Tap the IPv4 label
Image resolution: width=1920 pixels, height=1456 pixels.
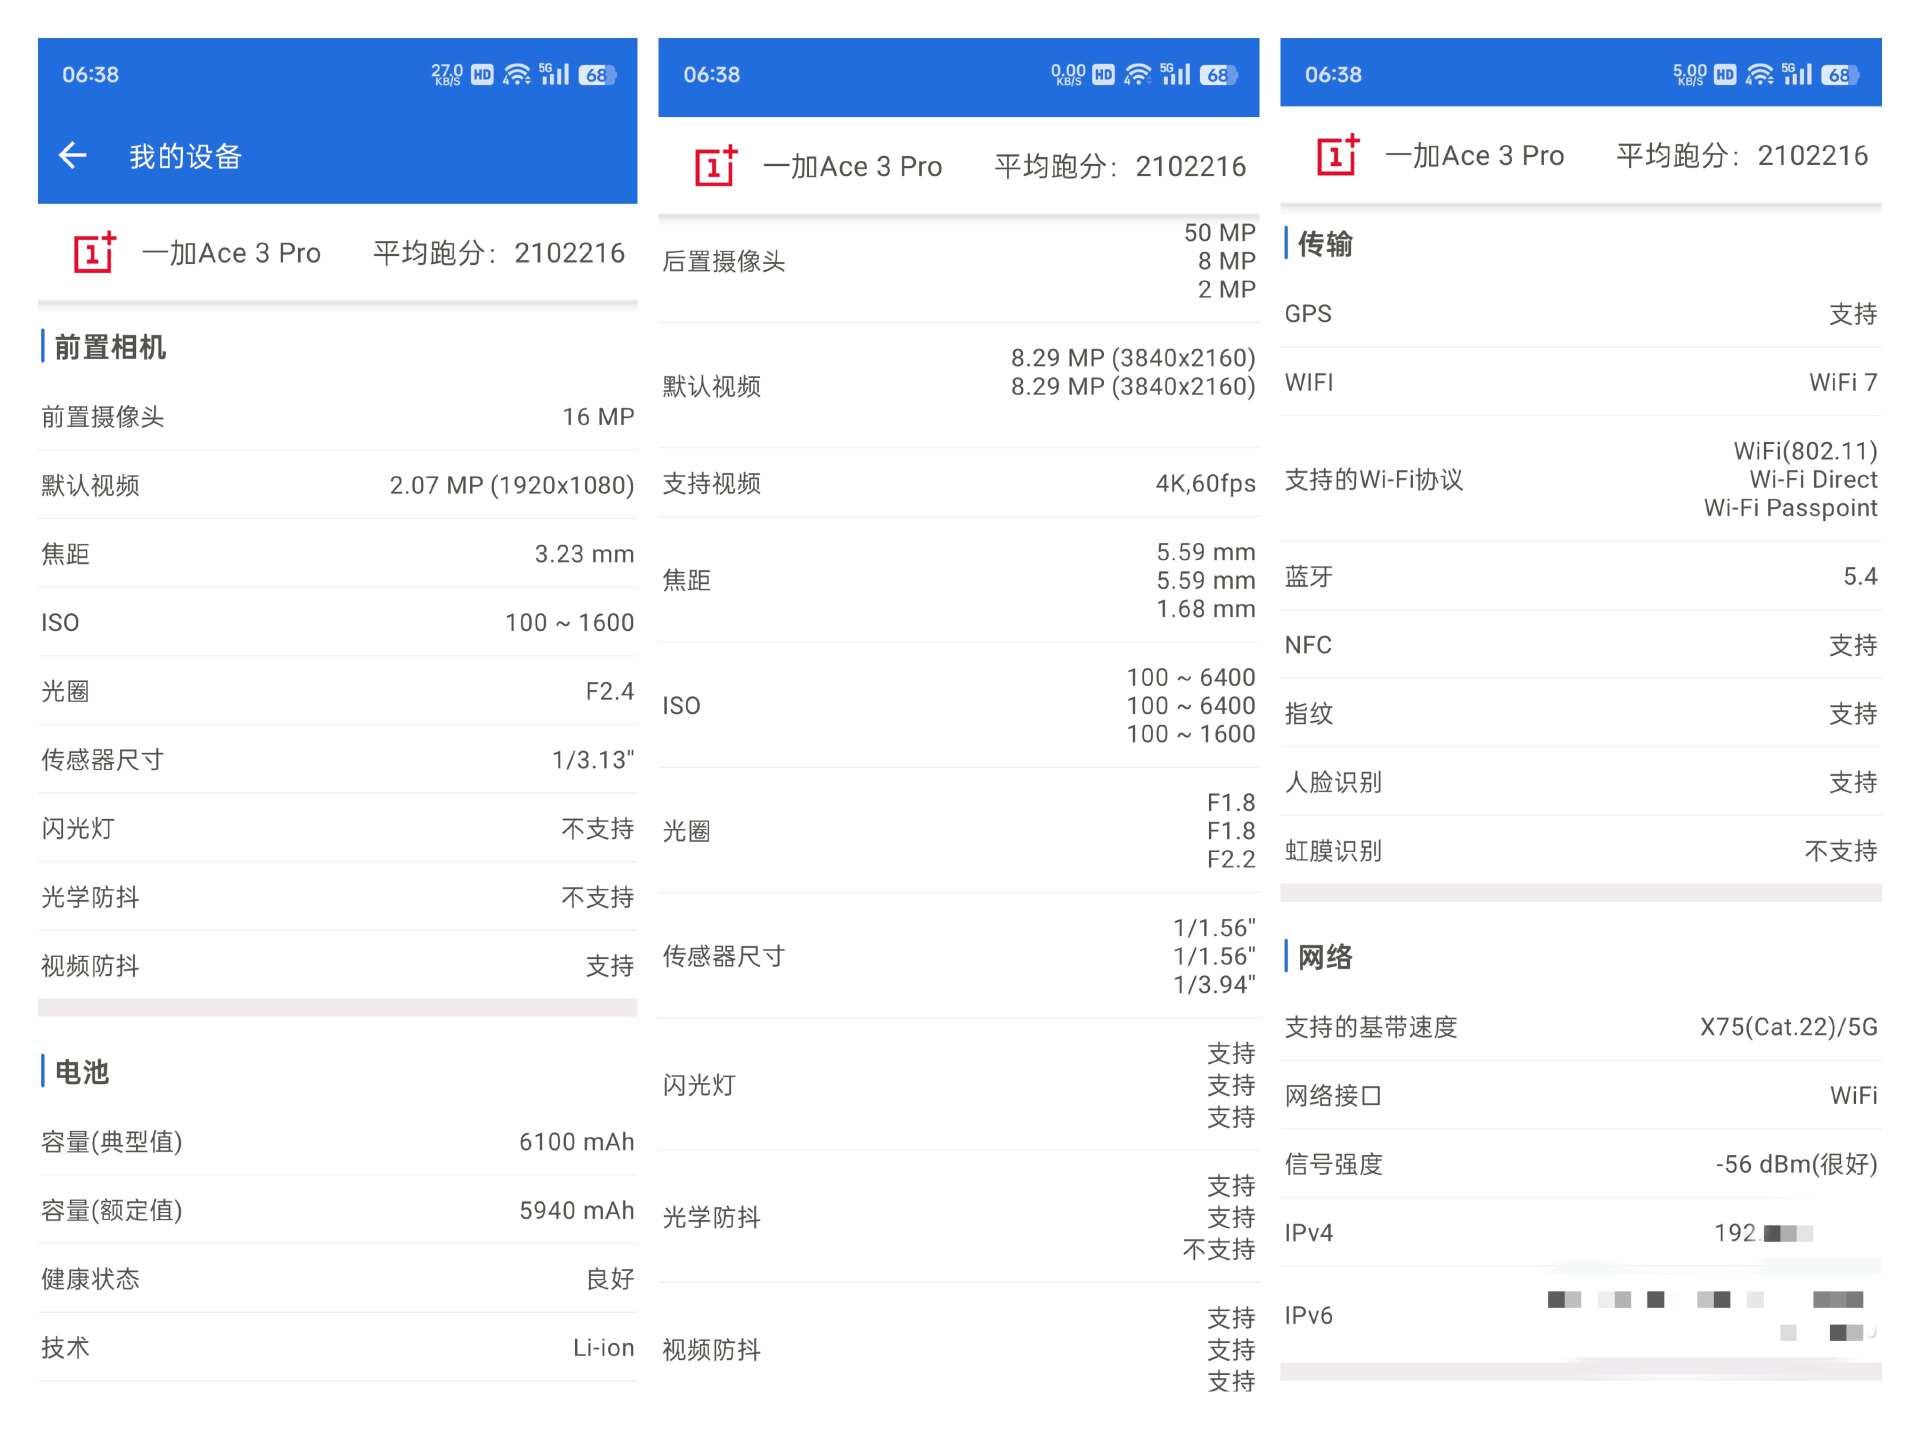point(1308,1233)
